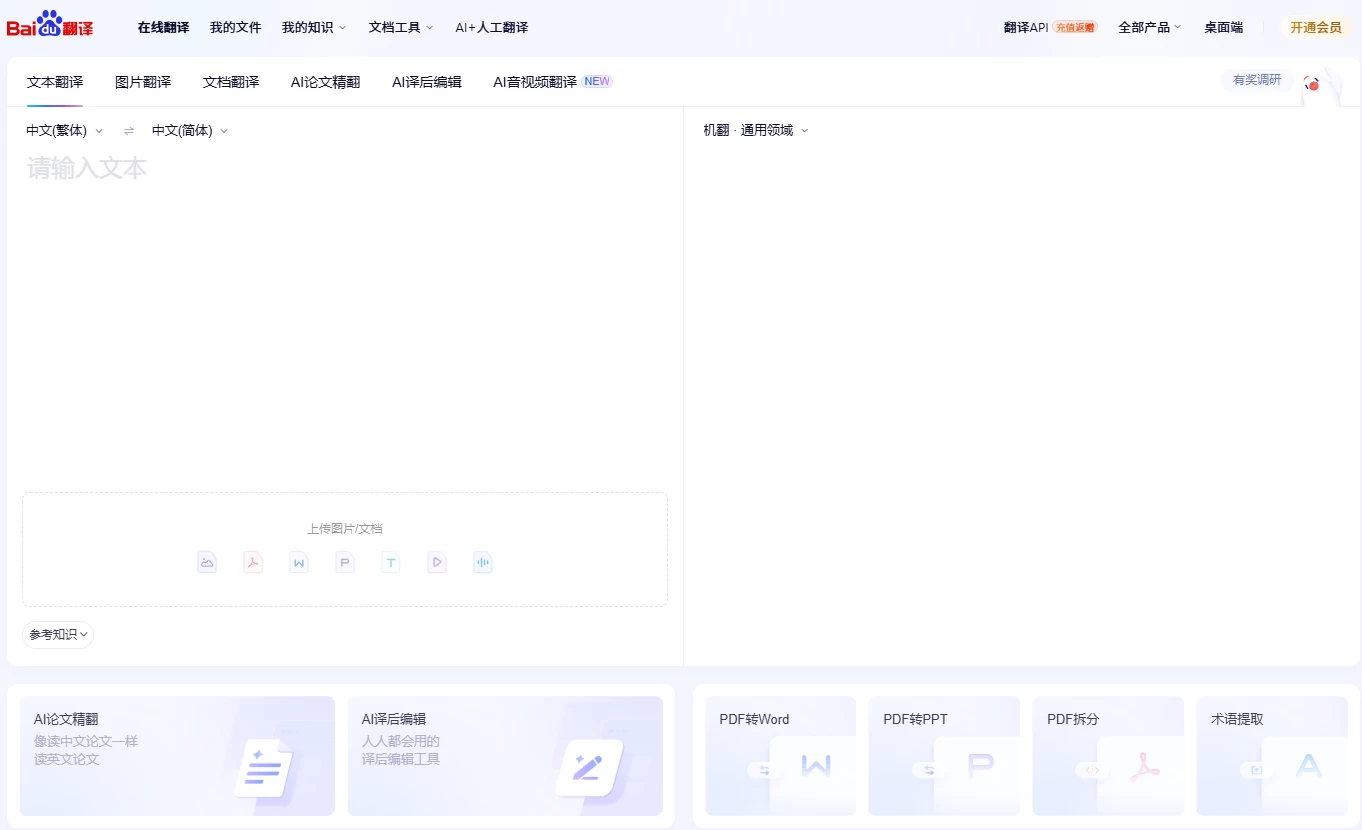Switch to the 图片翻译 image translation tab
This screenshot has height=830, width=1362.
pyautogui.click(x=142, y=81)
